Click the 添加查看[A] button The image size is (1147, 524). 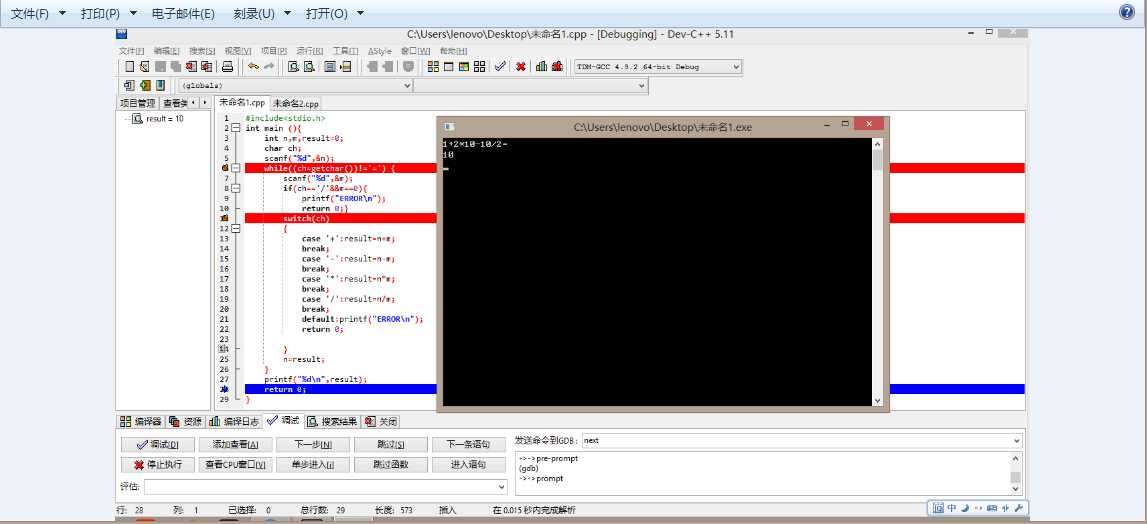point(236,444)
